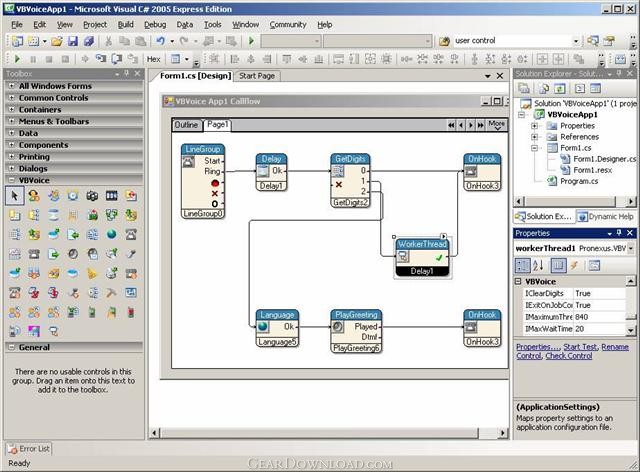Select the Pointer tool in VBVoice toolbox

(x=14, y=196)
